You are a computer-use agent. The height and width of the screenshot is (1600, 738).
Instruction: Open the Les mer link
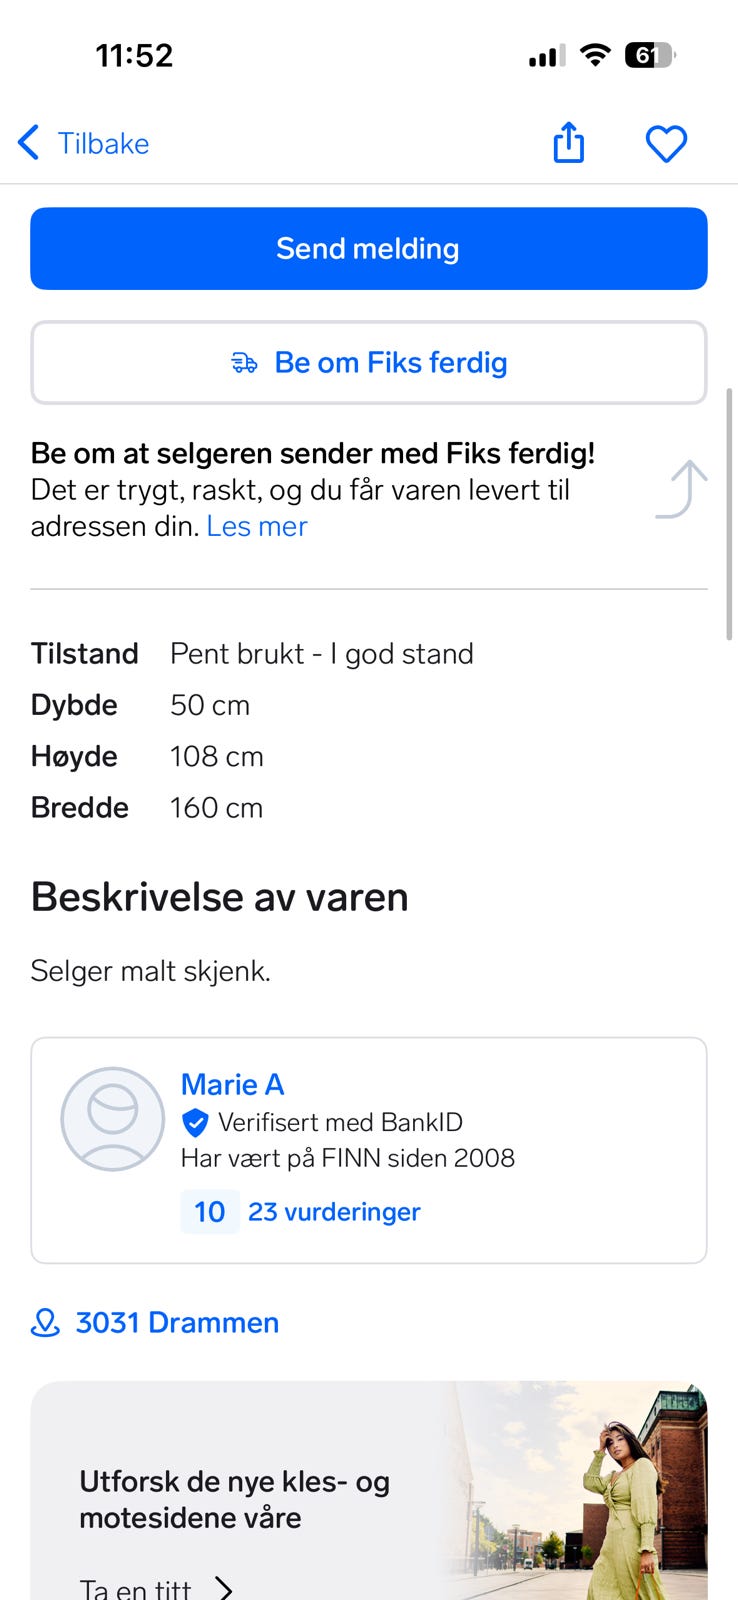point(257,526)
